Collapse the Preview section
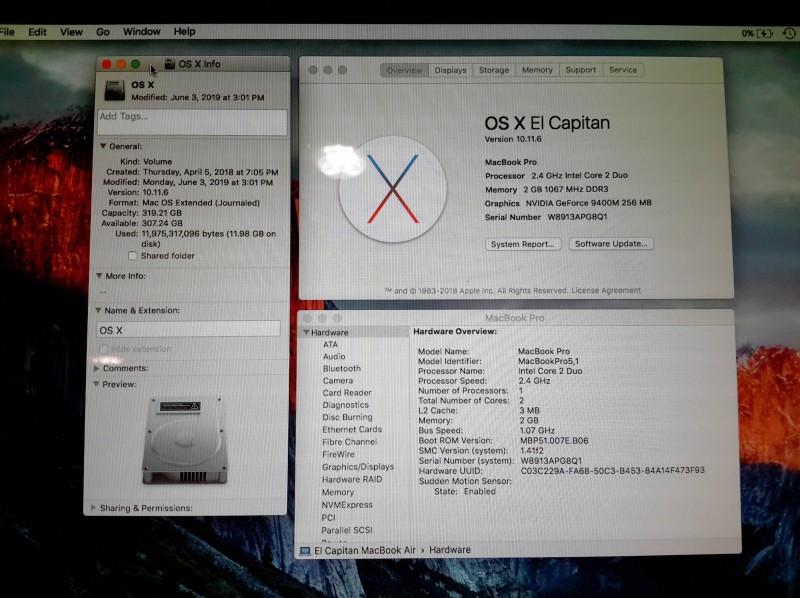 (x=96, y=384)
